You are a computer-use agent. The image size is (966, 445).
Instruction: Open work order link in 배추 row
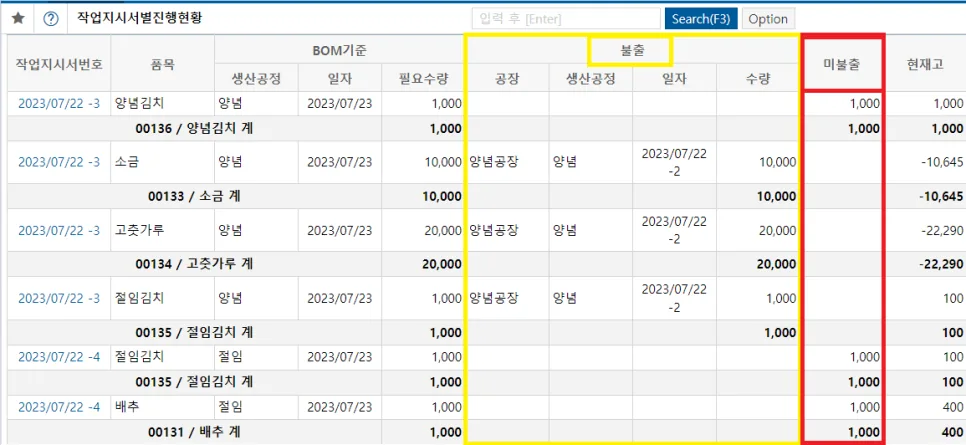59,407
